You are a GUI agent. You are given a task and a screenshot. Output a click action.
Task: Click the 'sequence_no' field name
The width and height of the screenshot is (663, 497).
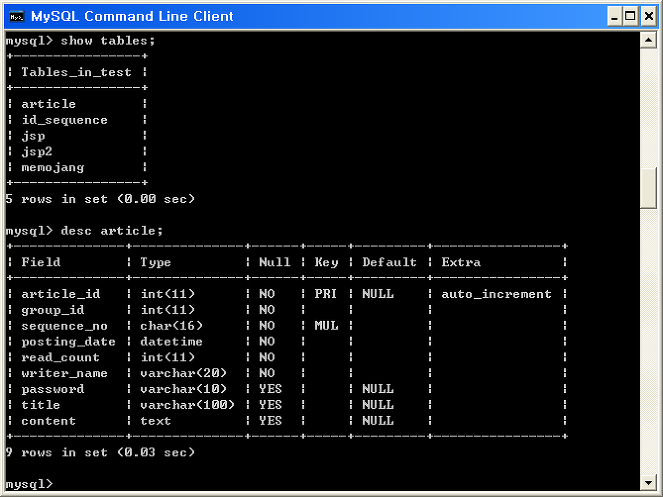click(64, 326)
